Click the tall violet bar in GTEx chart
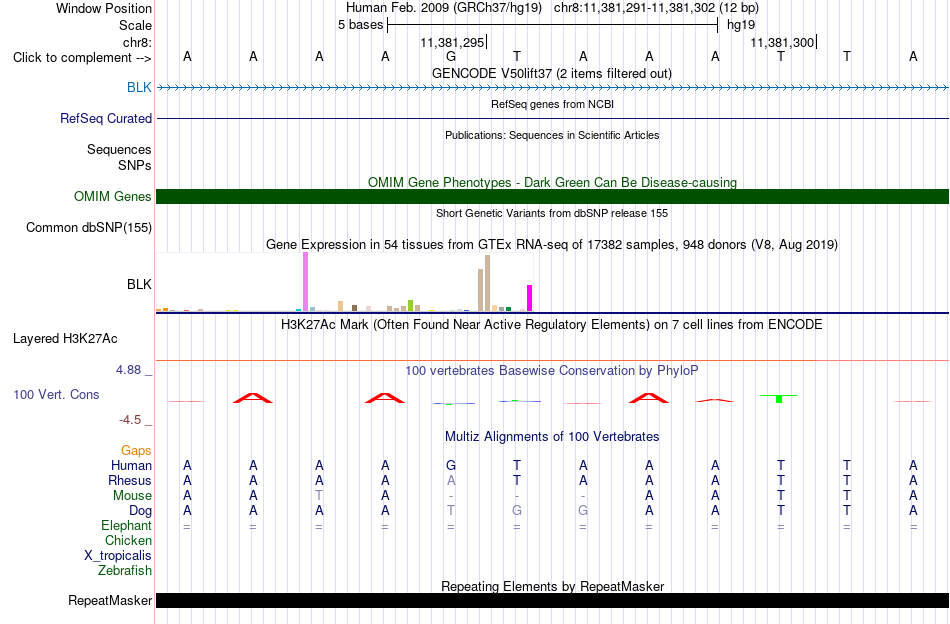This screenshot has width=950, height=624. (x=305, y=282)
